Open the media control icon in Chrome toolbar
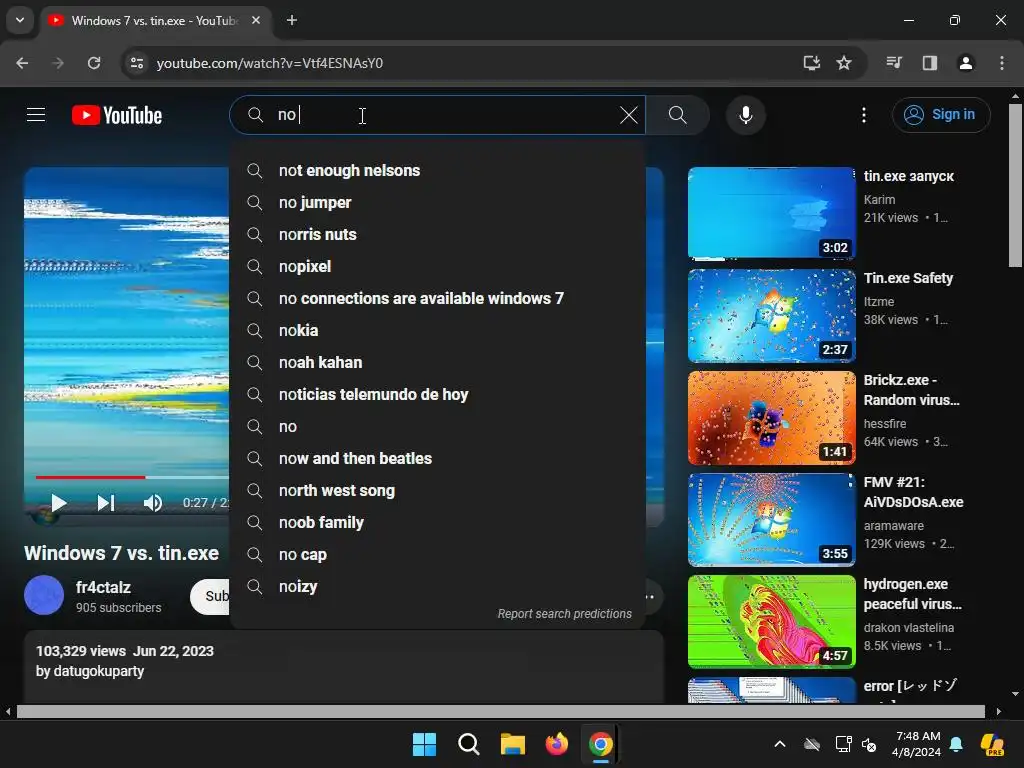The image size is (1024, 768). point(894,63)
